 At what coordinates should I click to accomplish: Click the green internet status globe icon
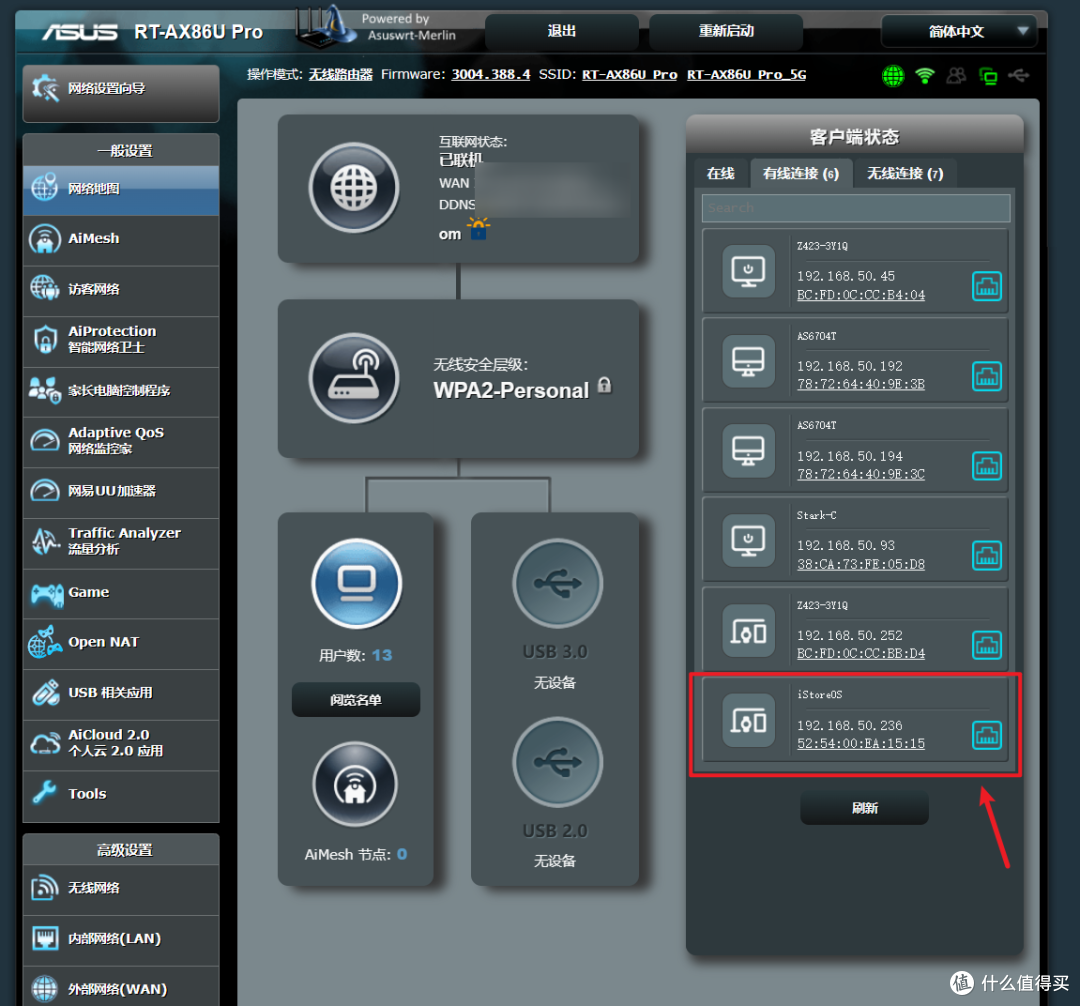tap(893, 75)
